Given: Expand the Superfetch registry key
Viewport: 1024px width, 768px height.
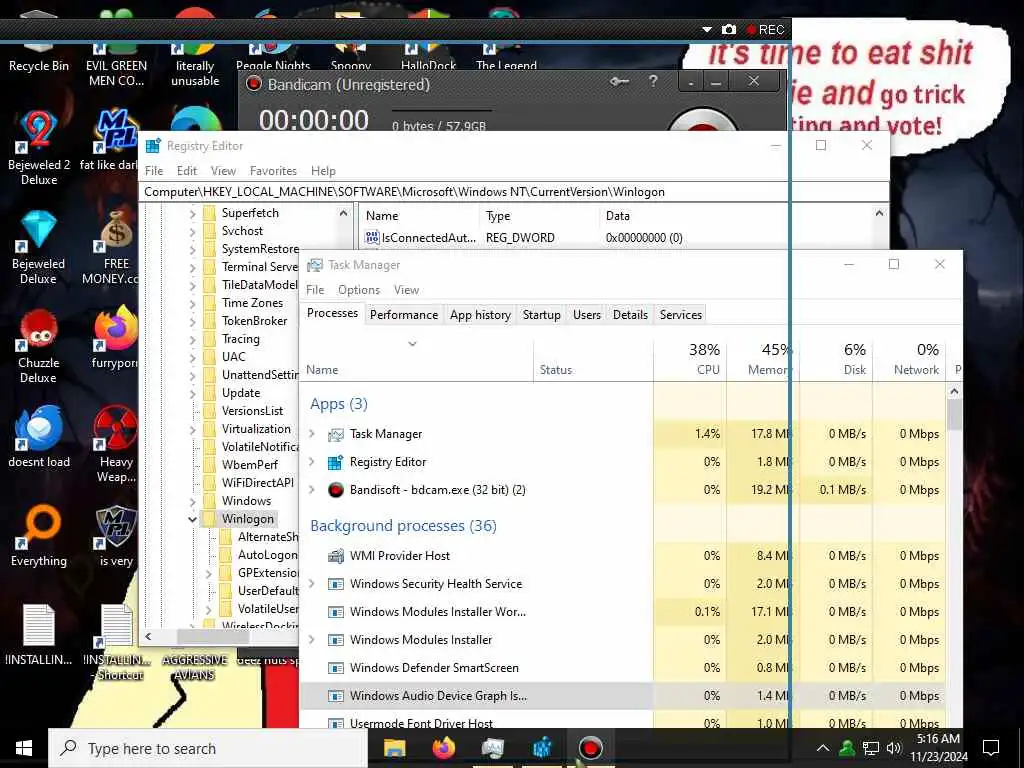Looking at the screenshot, I should point(192,214).
